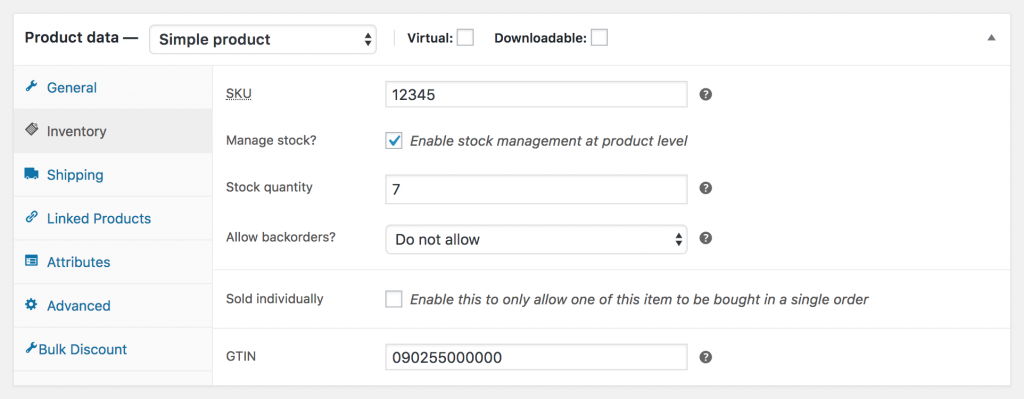Select the Inventory tab
Viewport: 1024px width, 399px height.
pos(113,131)
